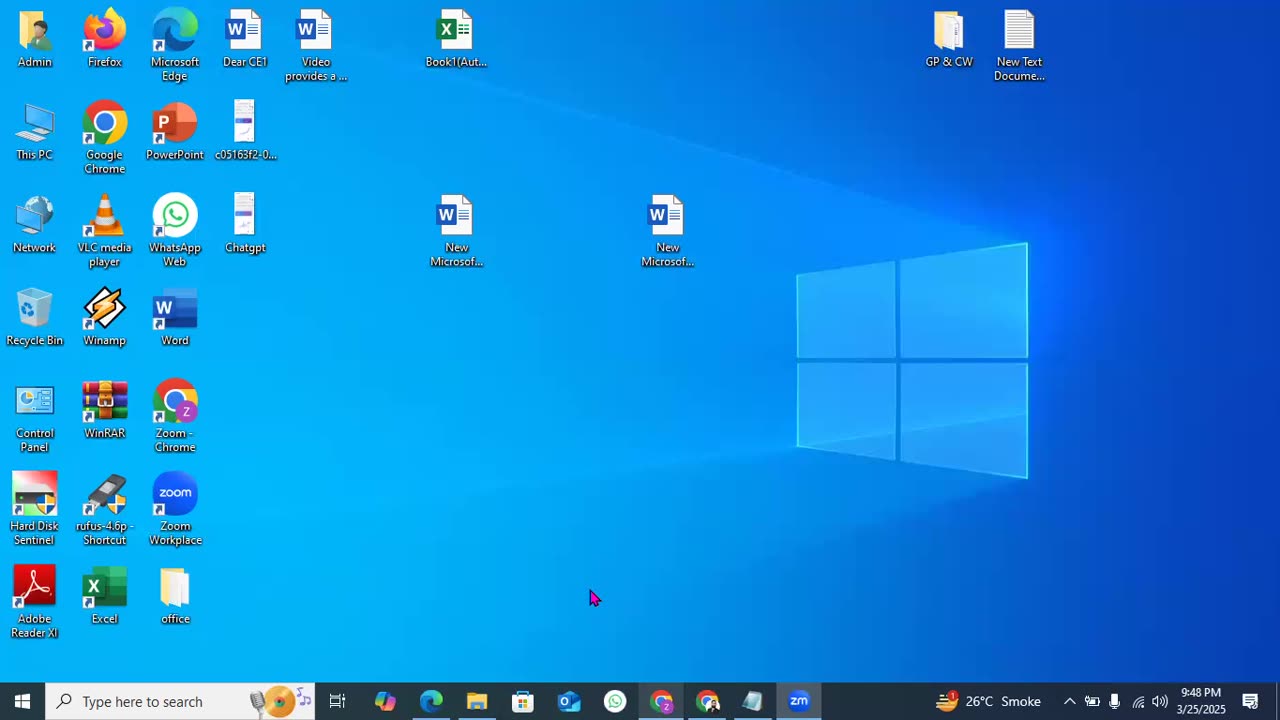The width and height of the screenshot is (1280, 720).
Task: Open the volume speaker tray icon
Action: pyautogui.click(x=1160, y=701)
